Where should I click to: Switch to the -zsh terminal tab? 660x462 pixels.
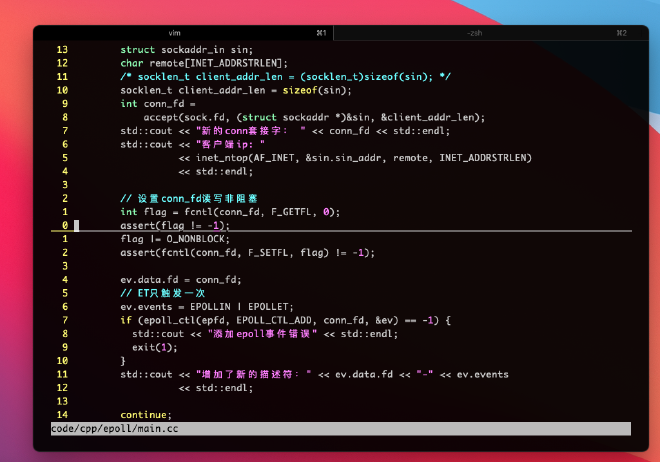click(491, 33)
